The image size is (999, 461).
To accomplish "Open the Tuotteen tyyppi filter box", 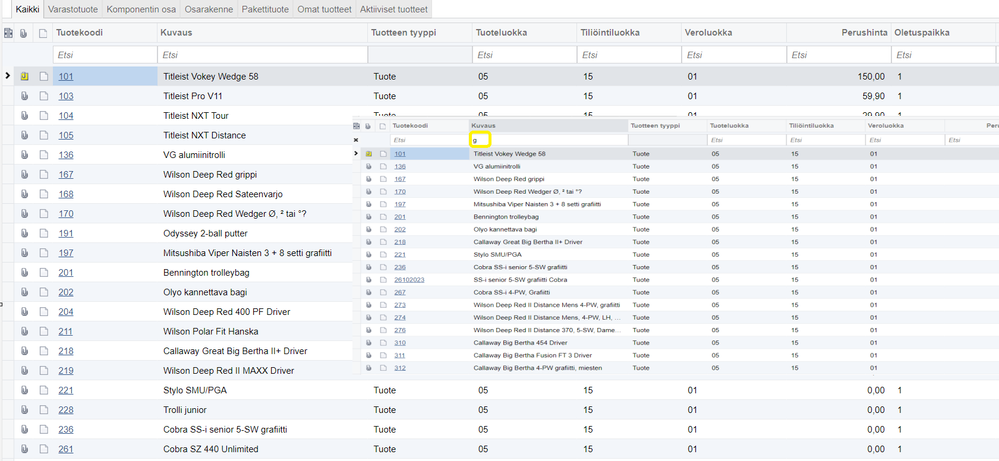I will point(419,55).
